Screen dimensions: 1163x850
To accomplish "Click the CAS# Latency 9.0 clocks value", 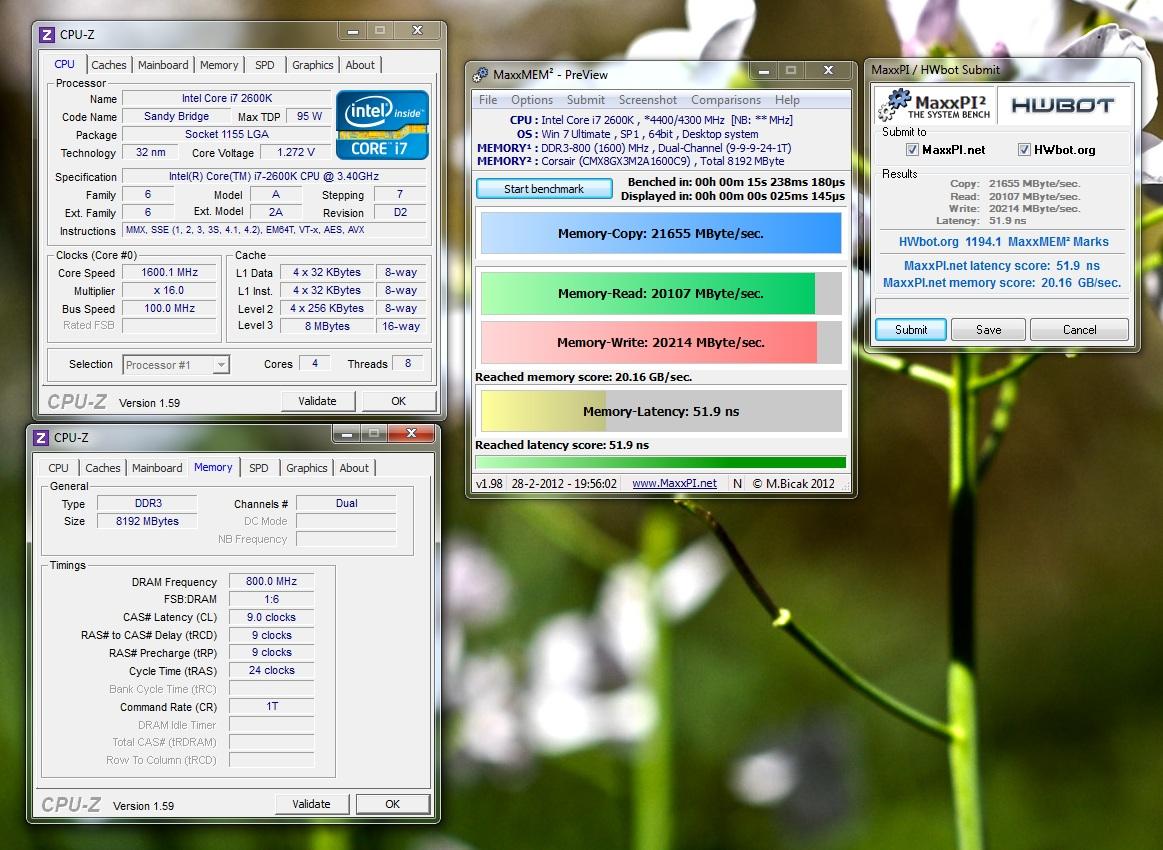I will tap(271, 617).
